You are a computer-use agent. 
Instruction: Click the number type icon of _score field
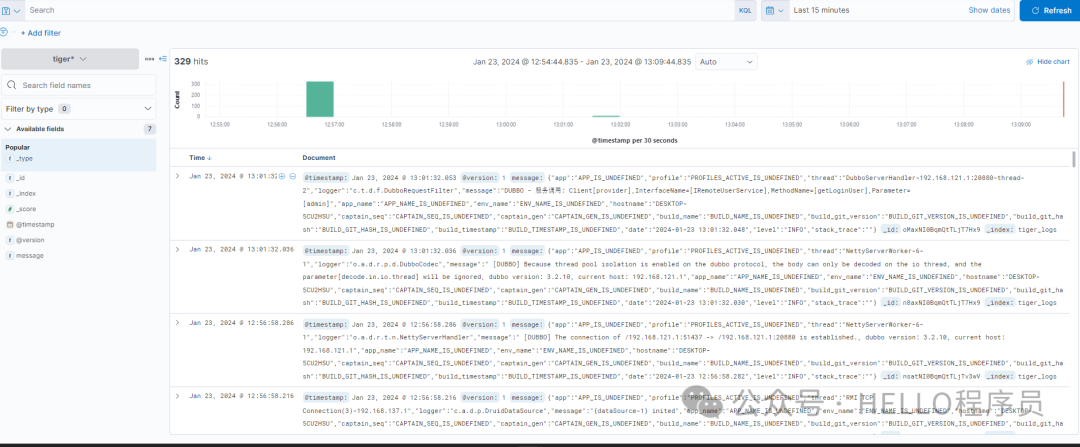click(x=10, y=209)
